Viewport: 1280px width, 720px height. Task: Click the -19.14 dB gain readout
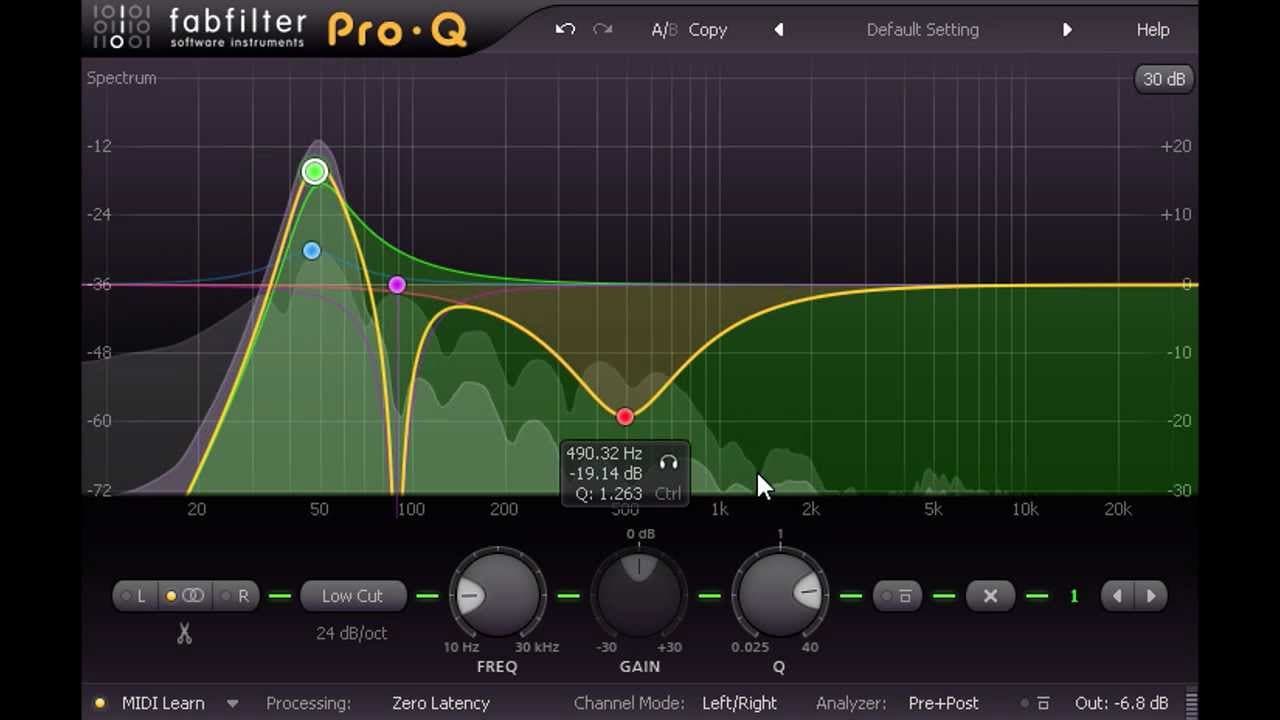point(604,474)
